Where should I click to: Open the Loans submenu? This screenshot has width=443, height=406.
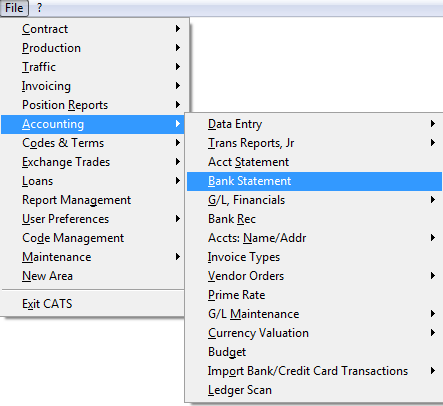[x=93, y=181]
